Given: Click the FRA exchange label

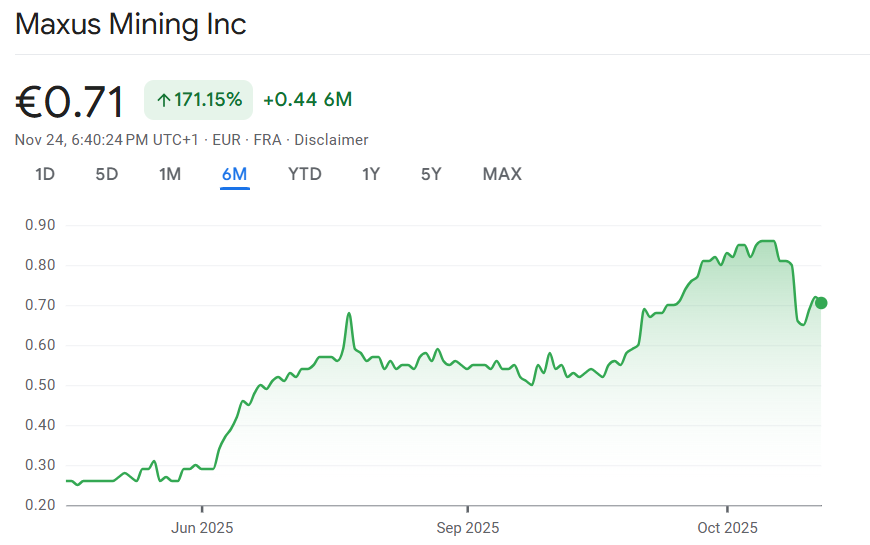Looking at the screenshot, I should click(x=268, y=140).
